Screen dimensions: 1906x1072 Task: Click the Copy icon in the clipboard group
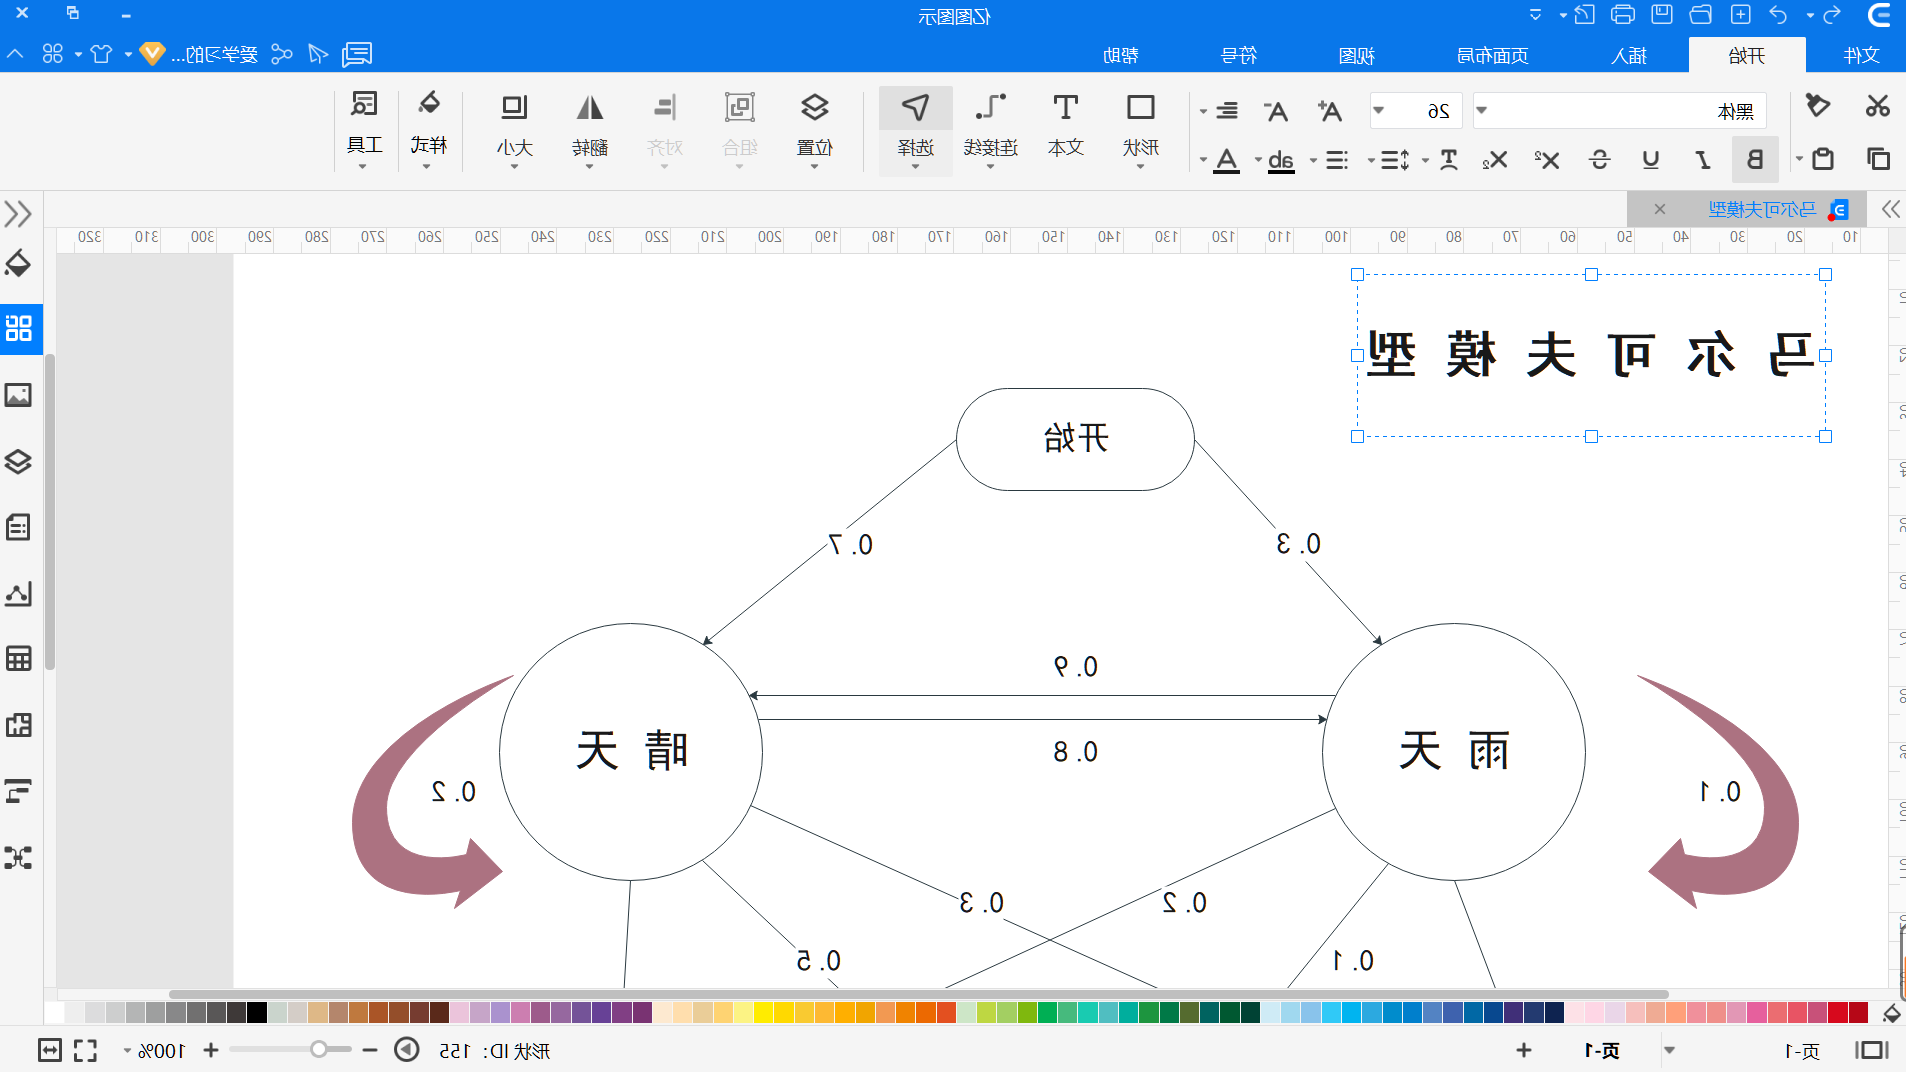click(1877, 159)
